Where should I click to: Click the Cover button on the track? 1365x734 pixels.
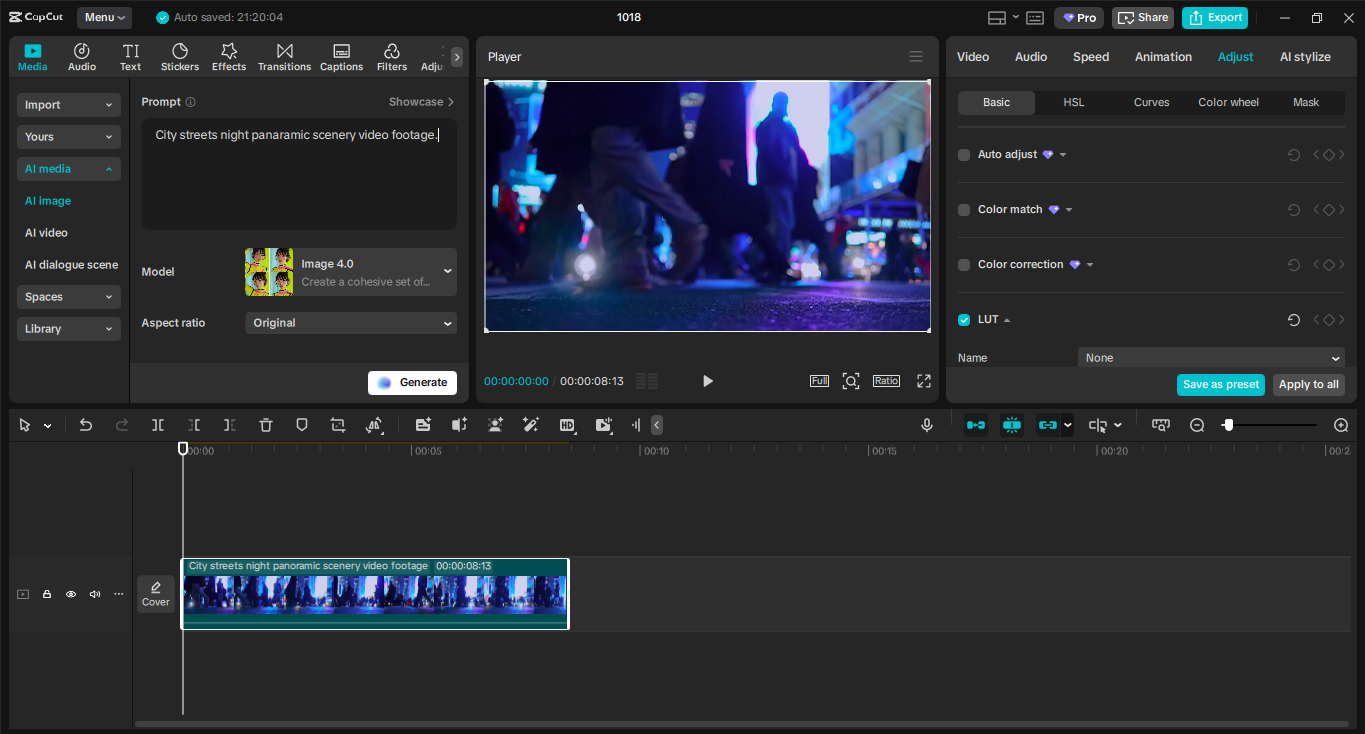[x=156, y=593]
